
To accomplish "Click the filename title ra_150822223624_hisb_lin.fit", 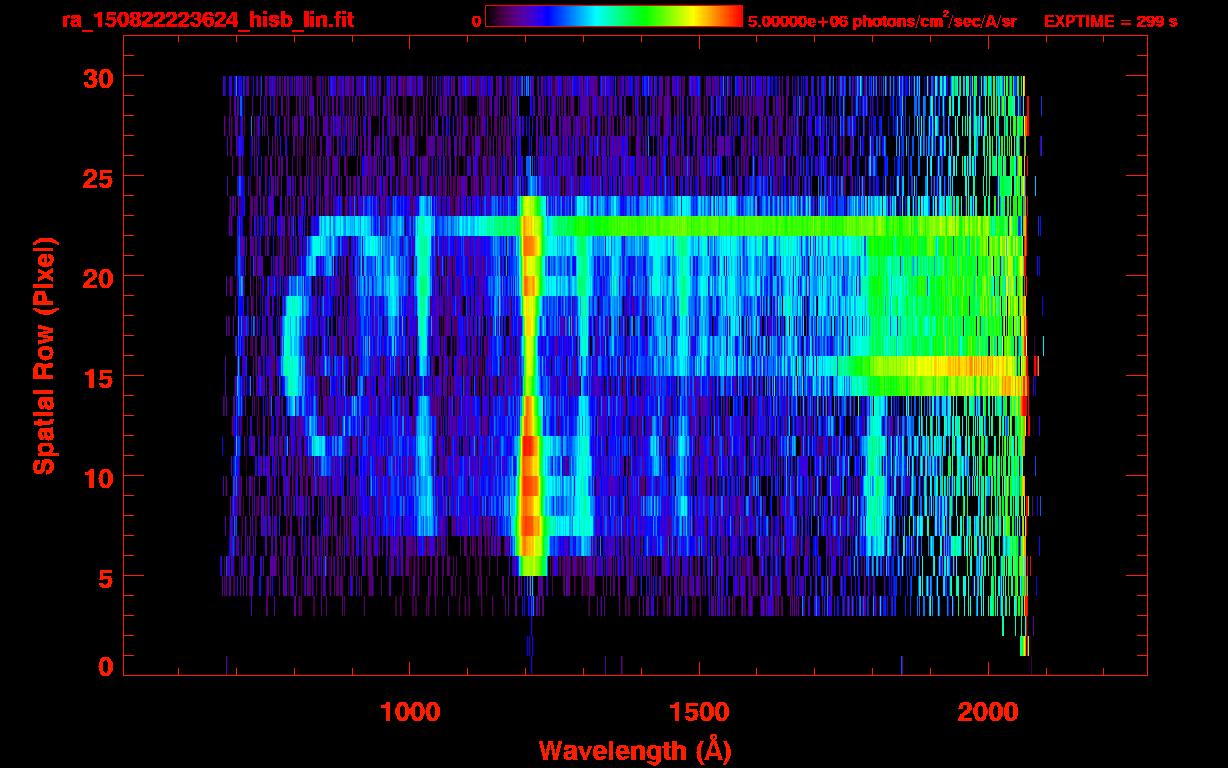I will pos(207,20).
